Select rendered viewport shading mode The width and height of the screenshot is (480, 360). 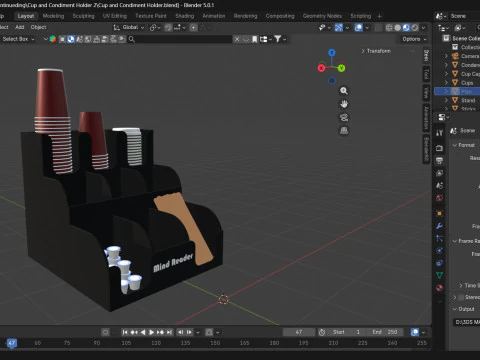[415, 28]
